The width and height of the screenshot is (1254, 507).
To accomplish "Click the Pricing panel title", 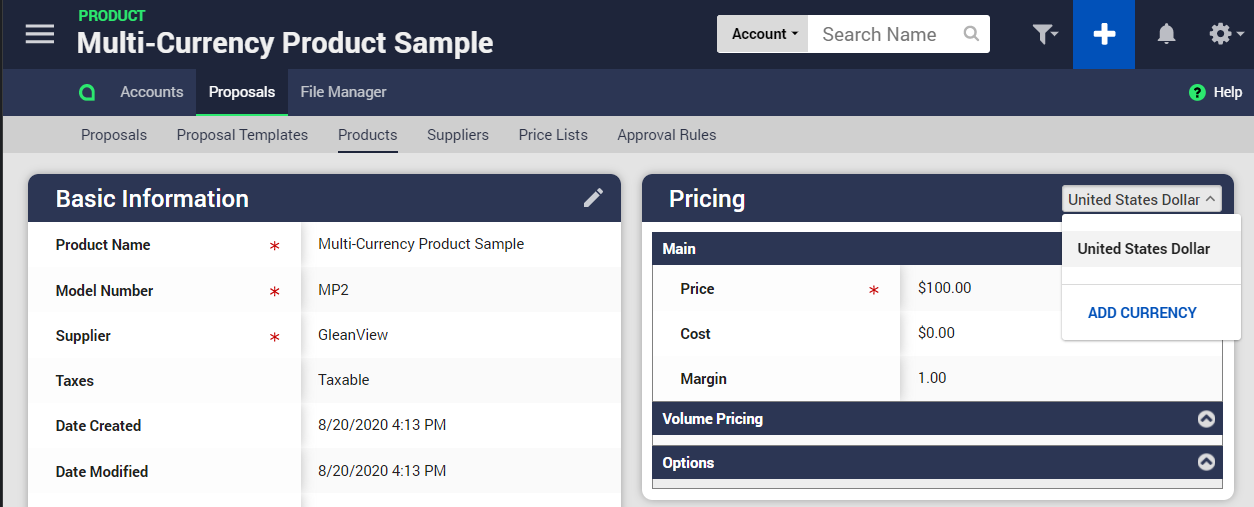I will pos(707,198).
